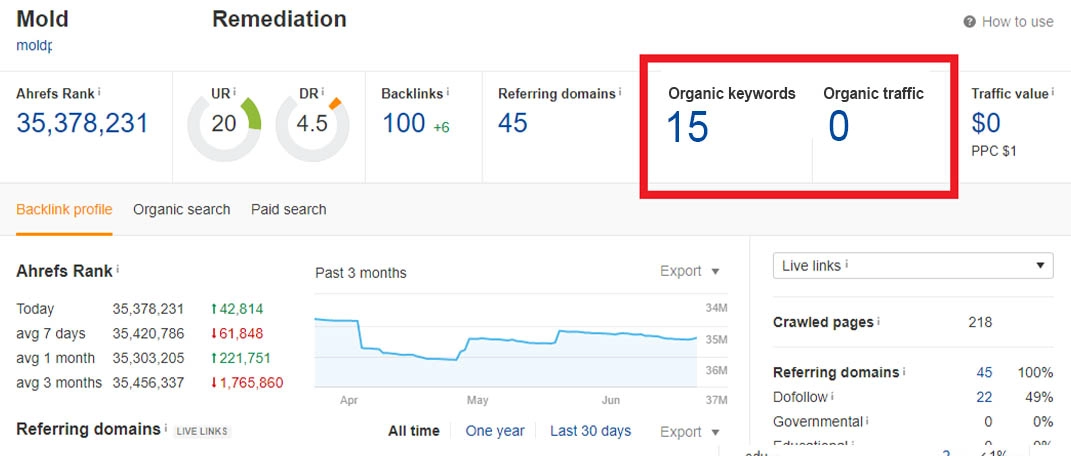Click the Organic keywords count 15
Image resolution: width=1071 pixels, height=456 pixels.
pos(688,127)
